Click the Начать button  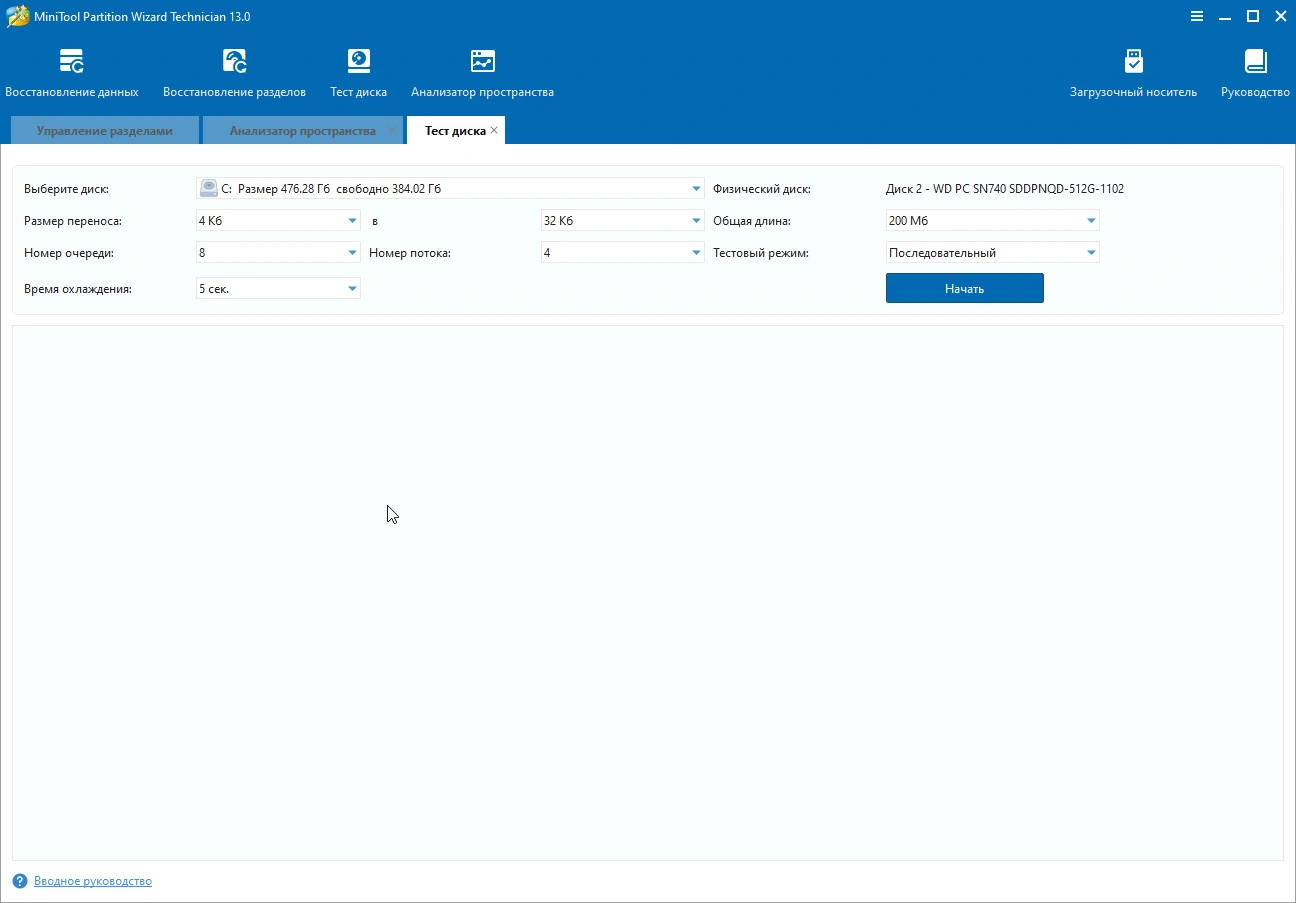[964, 288]
